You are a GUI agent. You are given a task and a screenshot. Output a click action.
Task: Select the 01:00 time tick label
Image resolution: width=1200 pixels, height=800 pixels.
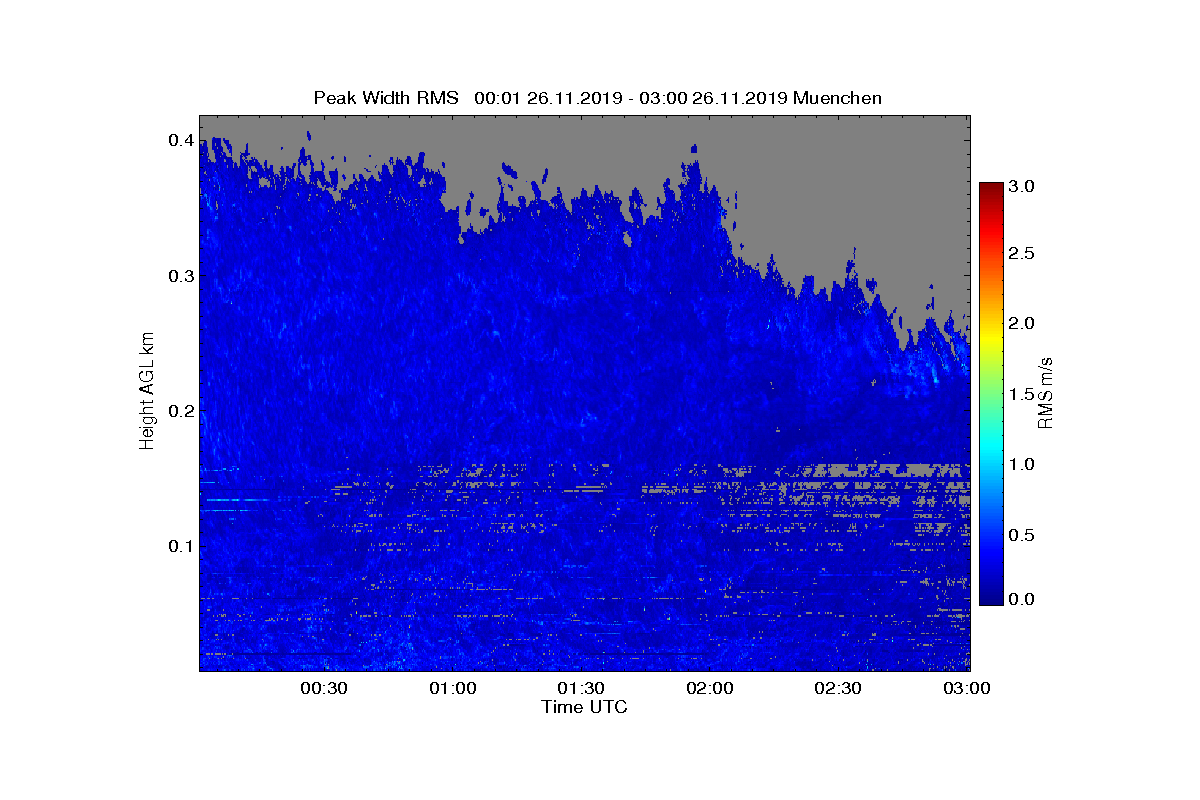453,688
